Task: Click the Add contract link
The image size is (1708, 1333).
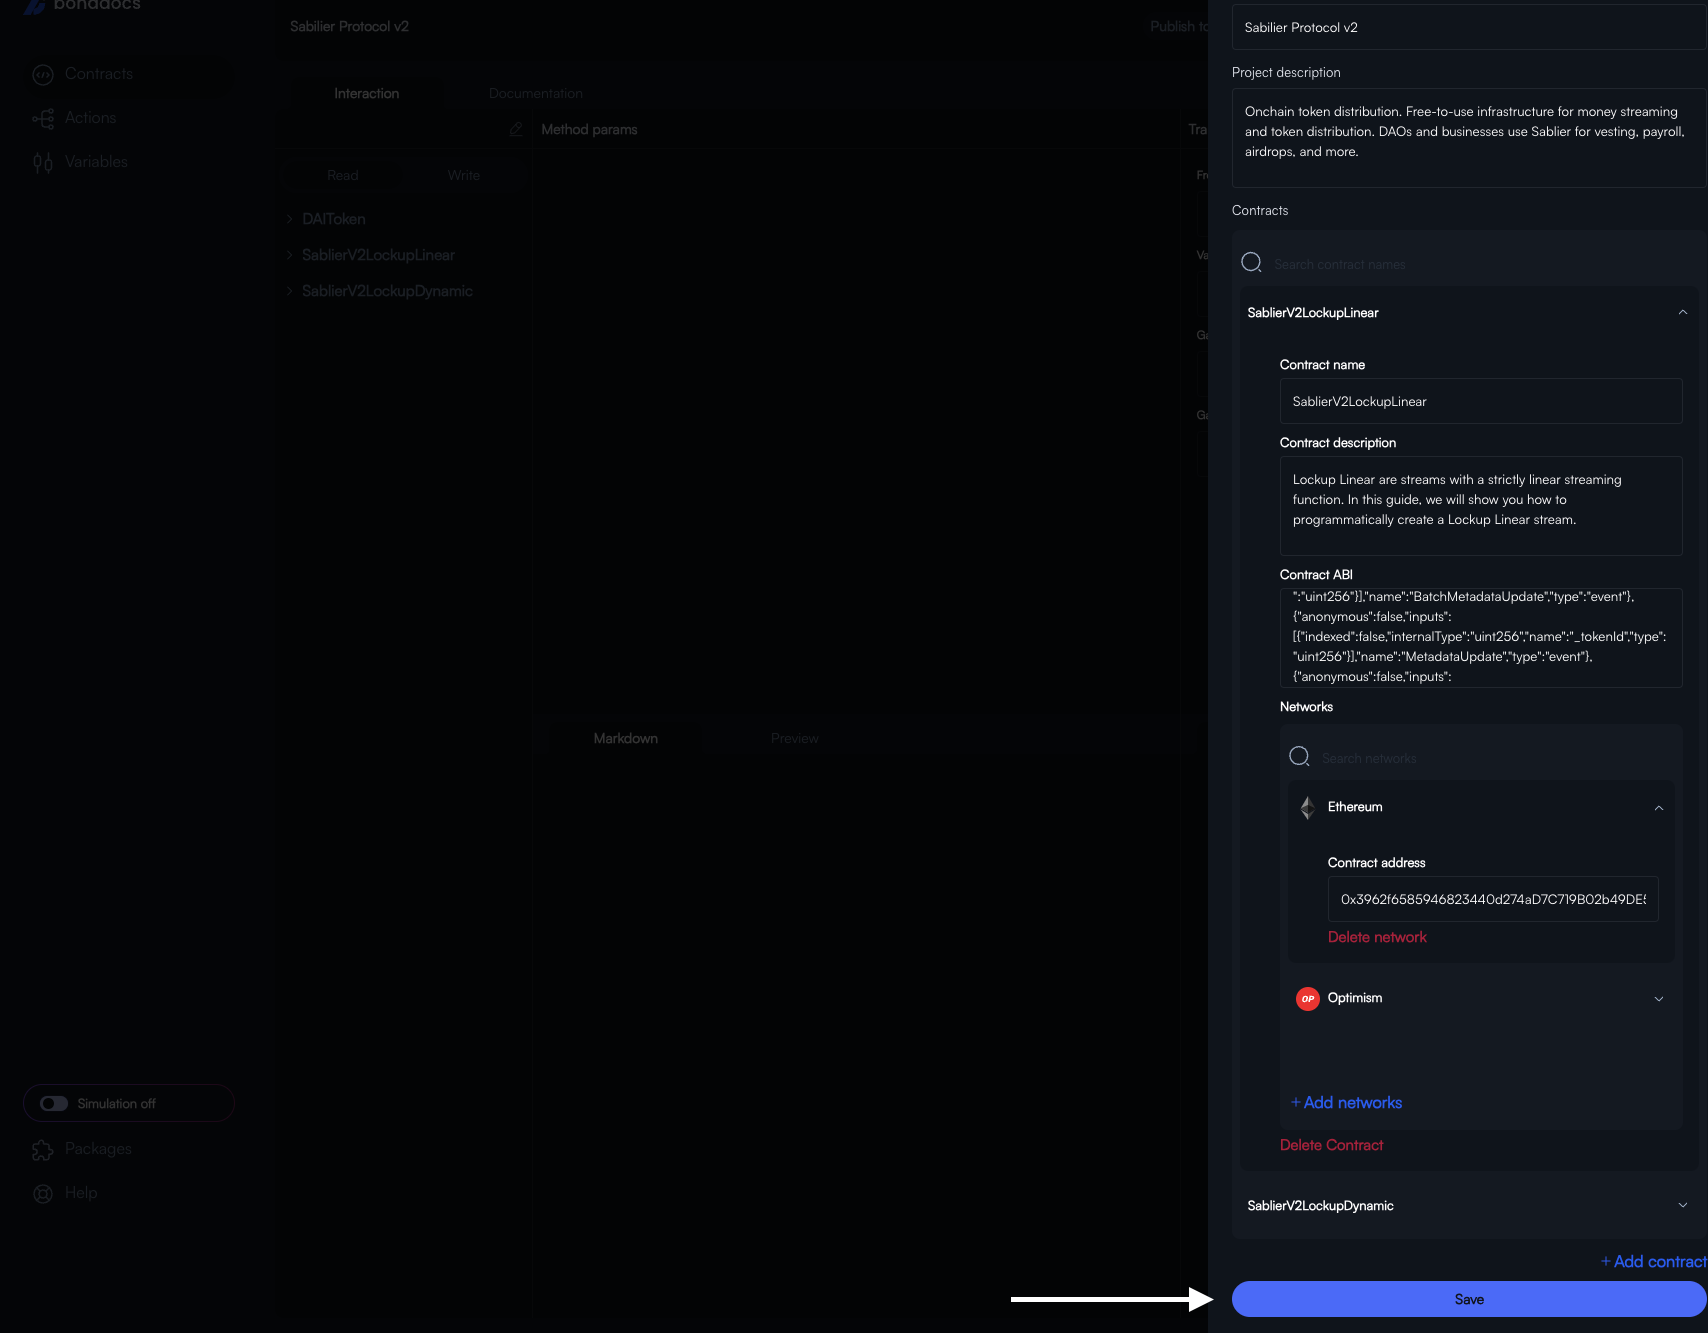Action: point(1653,1262)
